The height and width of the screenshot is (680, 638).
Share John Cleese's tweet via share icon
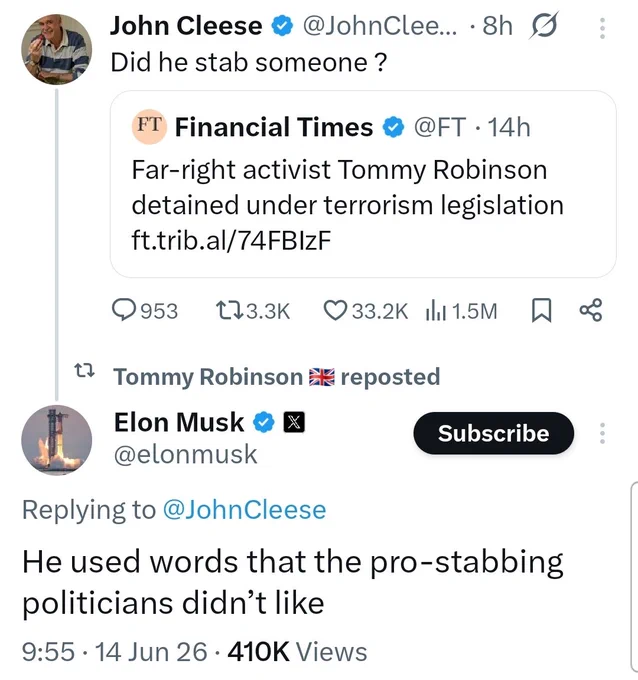(x=591, y=310)
